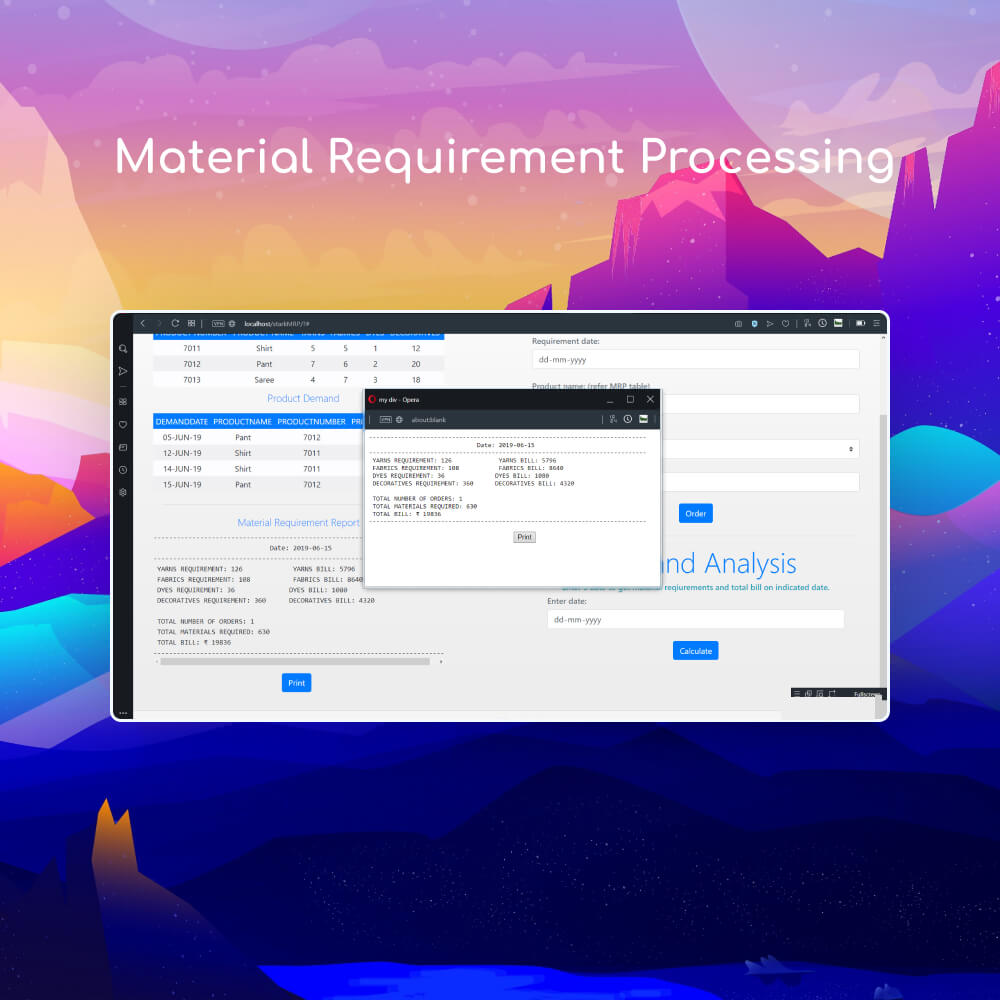The image size is (1000, 1000).
Task: Go back in the main Opera window
Action: coord(143,323)
